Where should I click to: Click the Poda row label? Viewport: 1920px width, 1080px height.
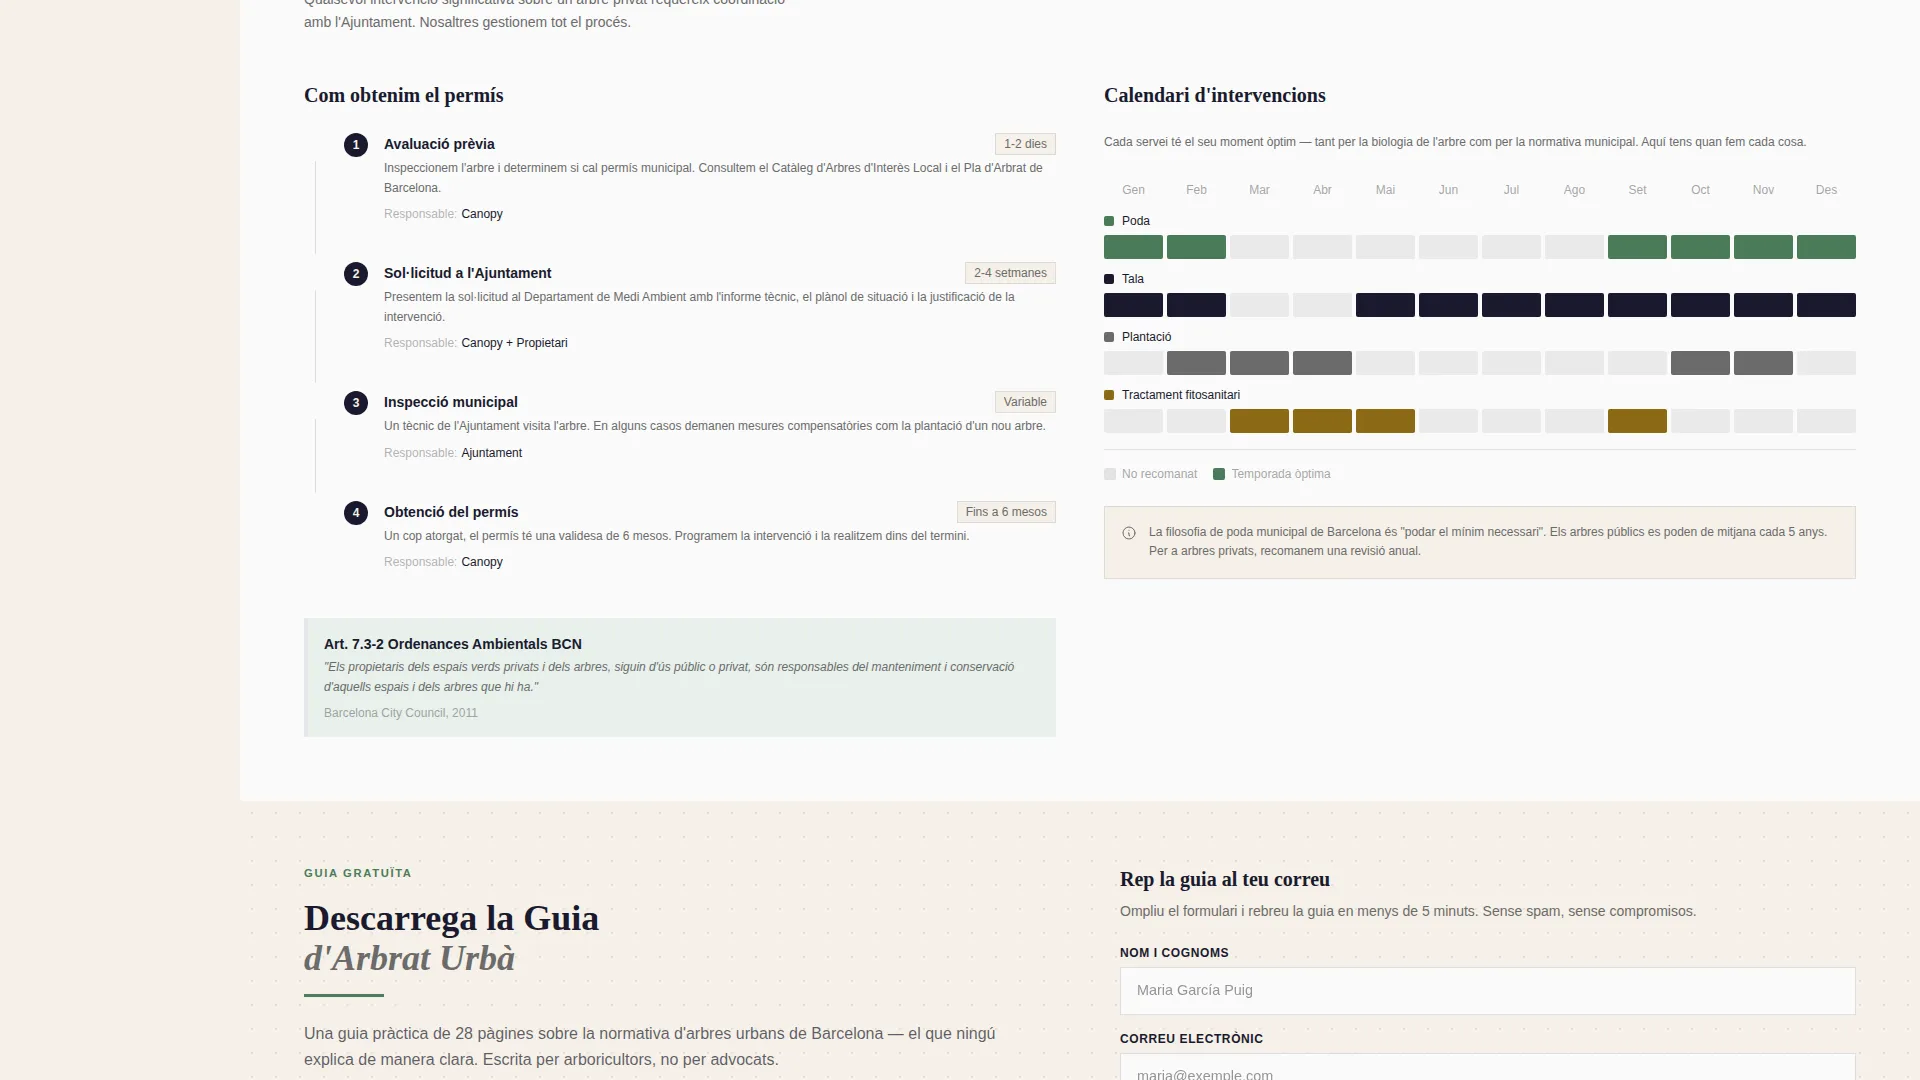1136,221
